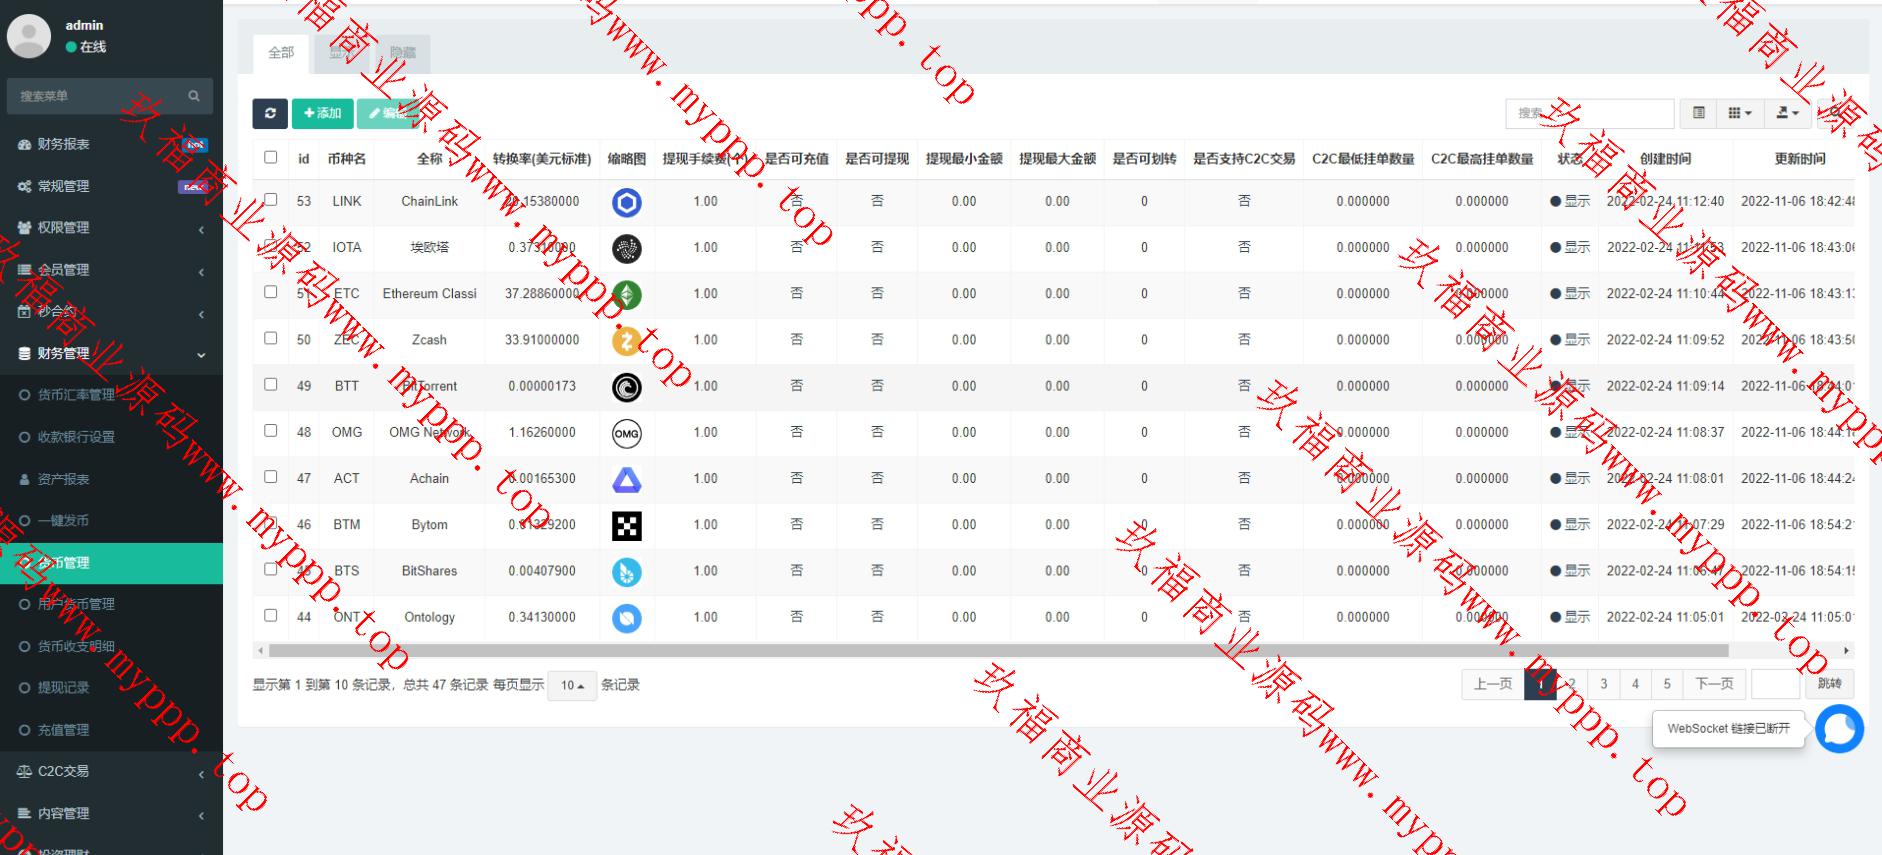Click the 编辑 edit button

point(388,113)
